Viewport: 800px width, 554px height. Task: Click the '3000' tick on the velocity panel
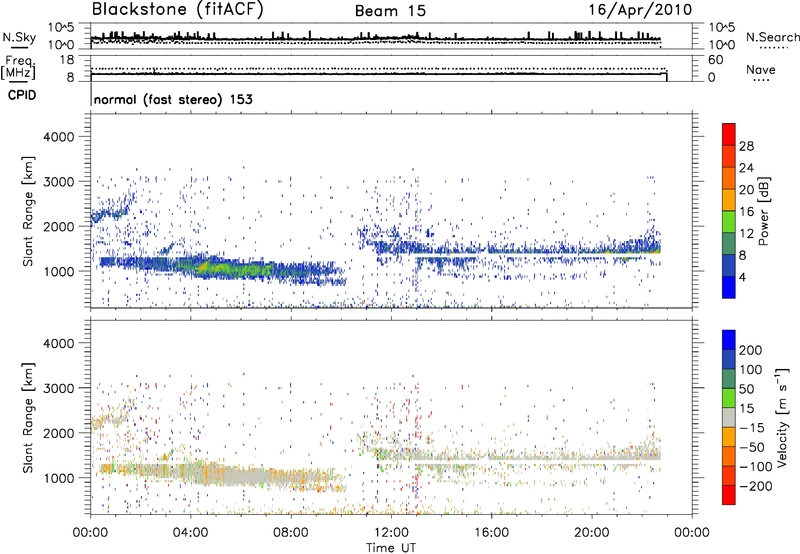tap(58, 388)
